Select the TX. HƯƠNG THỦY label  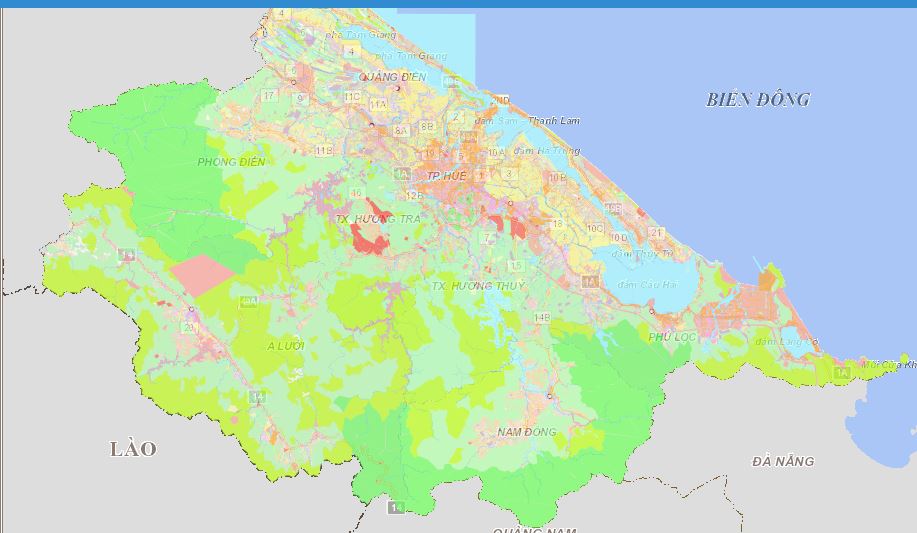477,286
